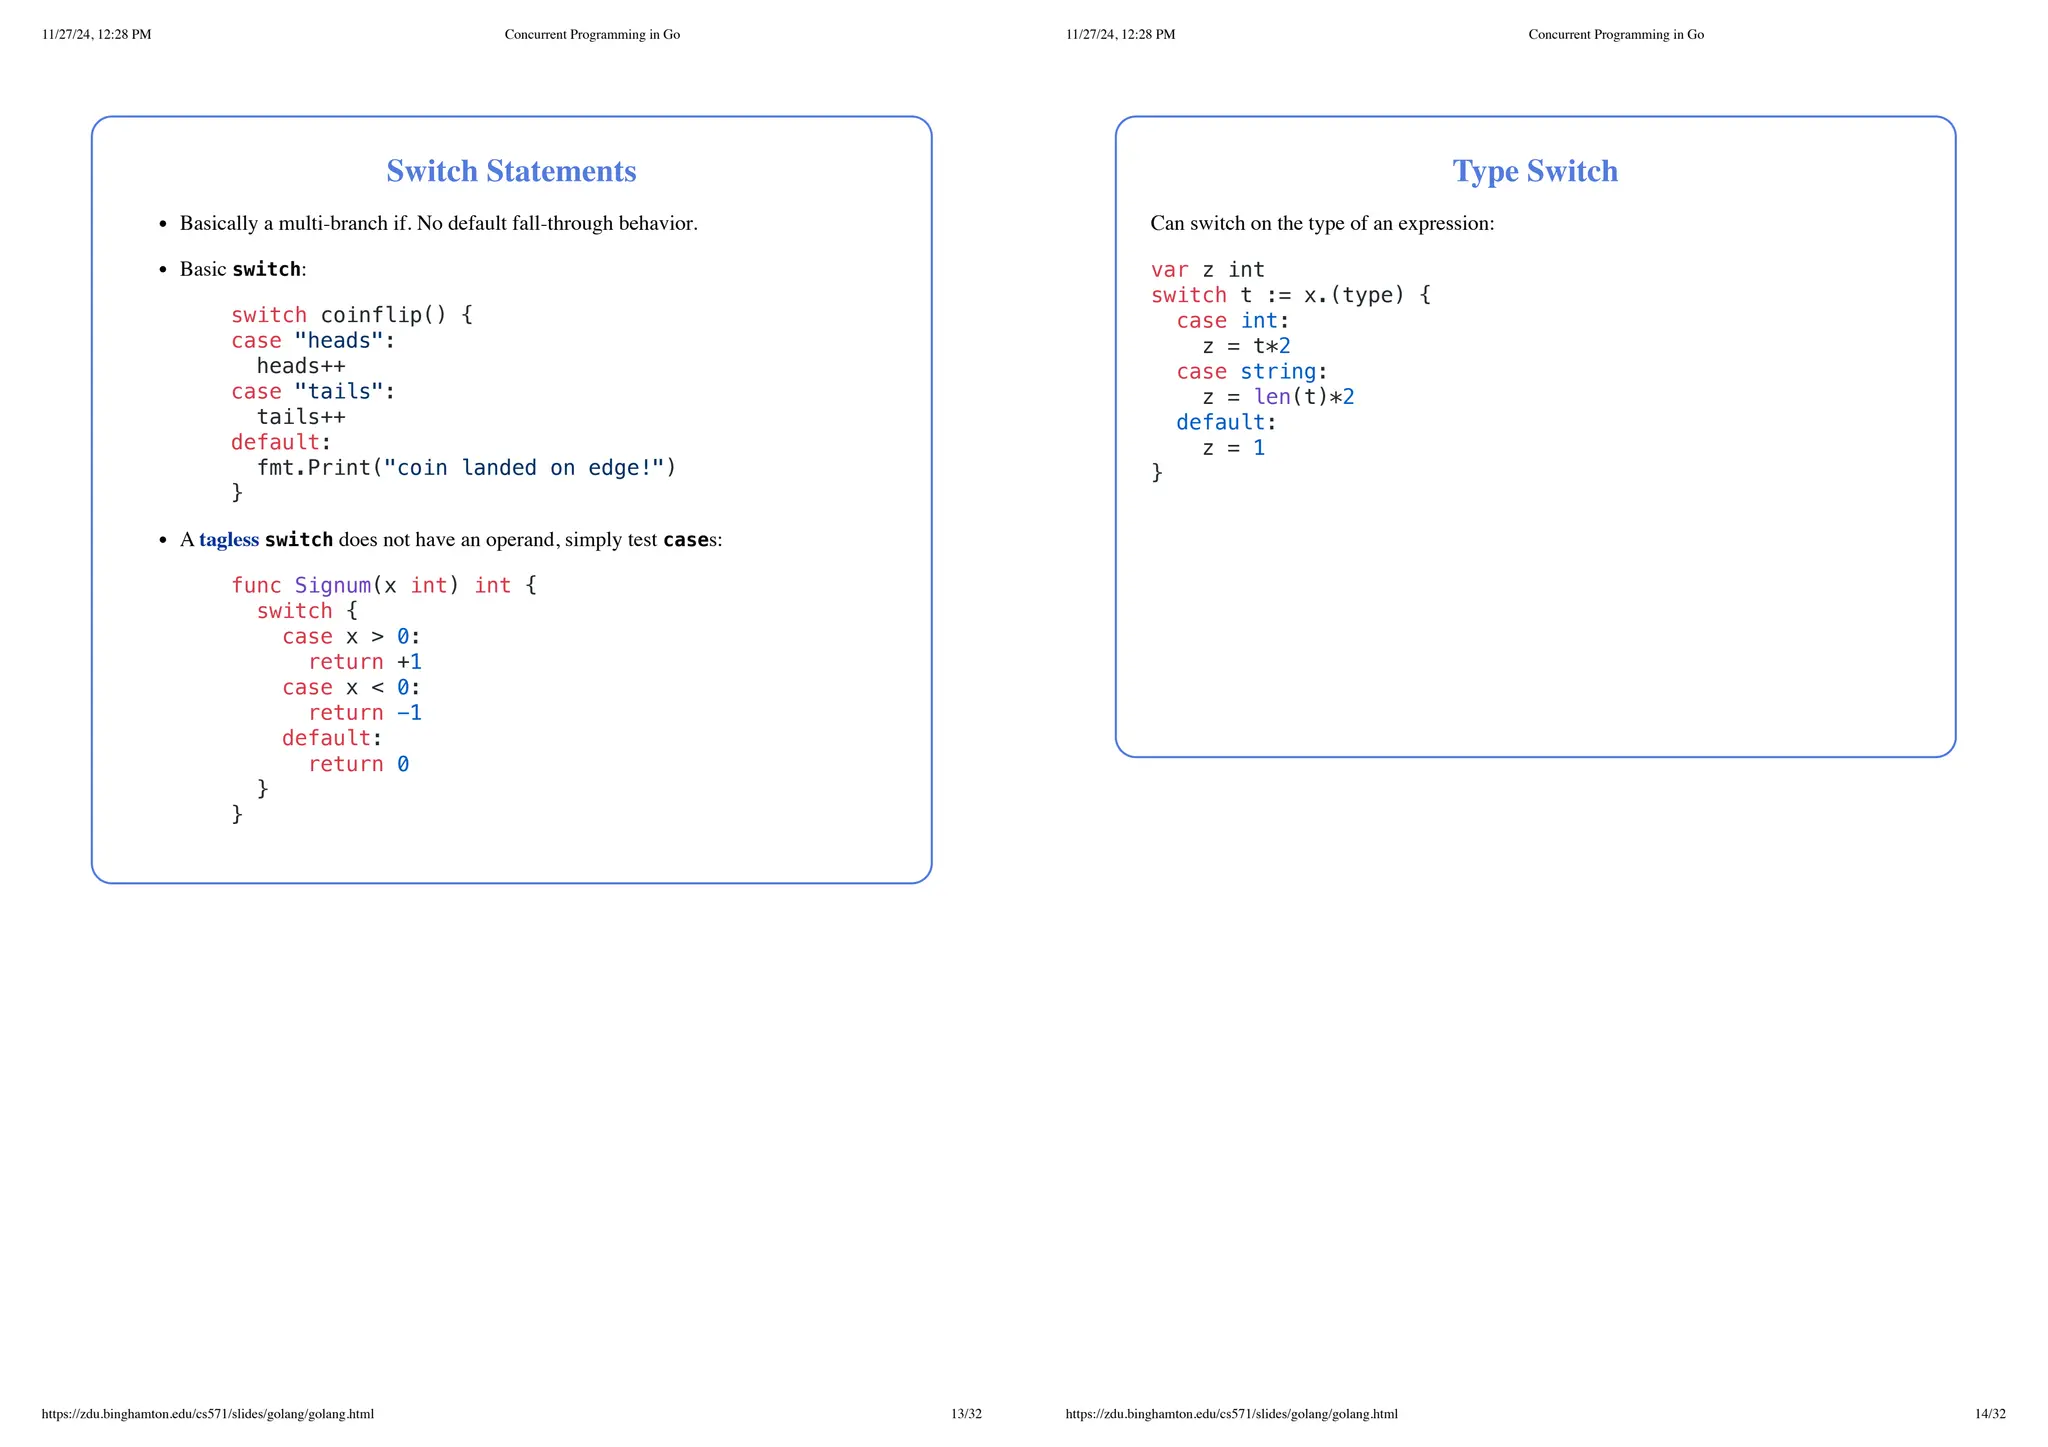Screen dimensions: 2048x1447
Task: Click the page number 13/32
Action: [x=966, y=1414]
